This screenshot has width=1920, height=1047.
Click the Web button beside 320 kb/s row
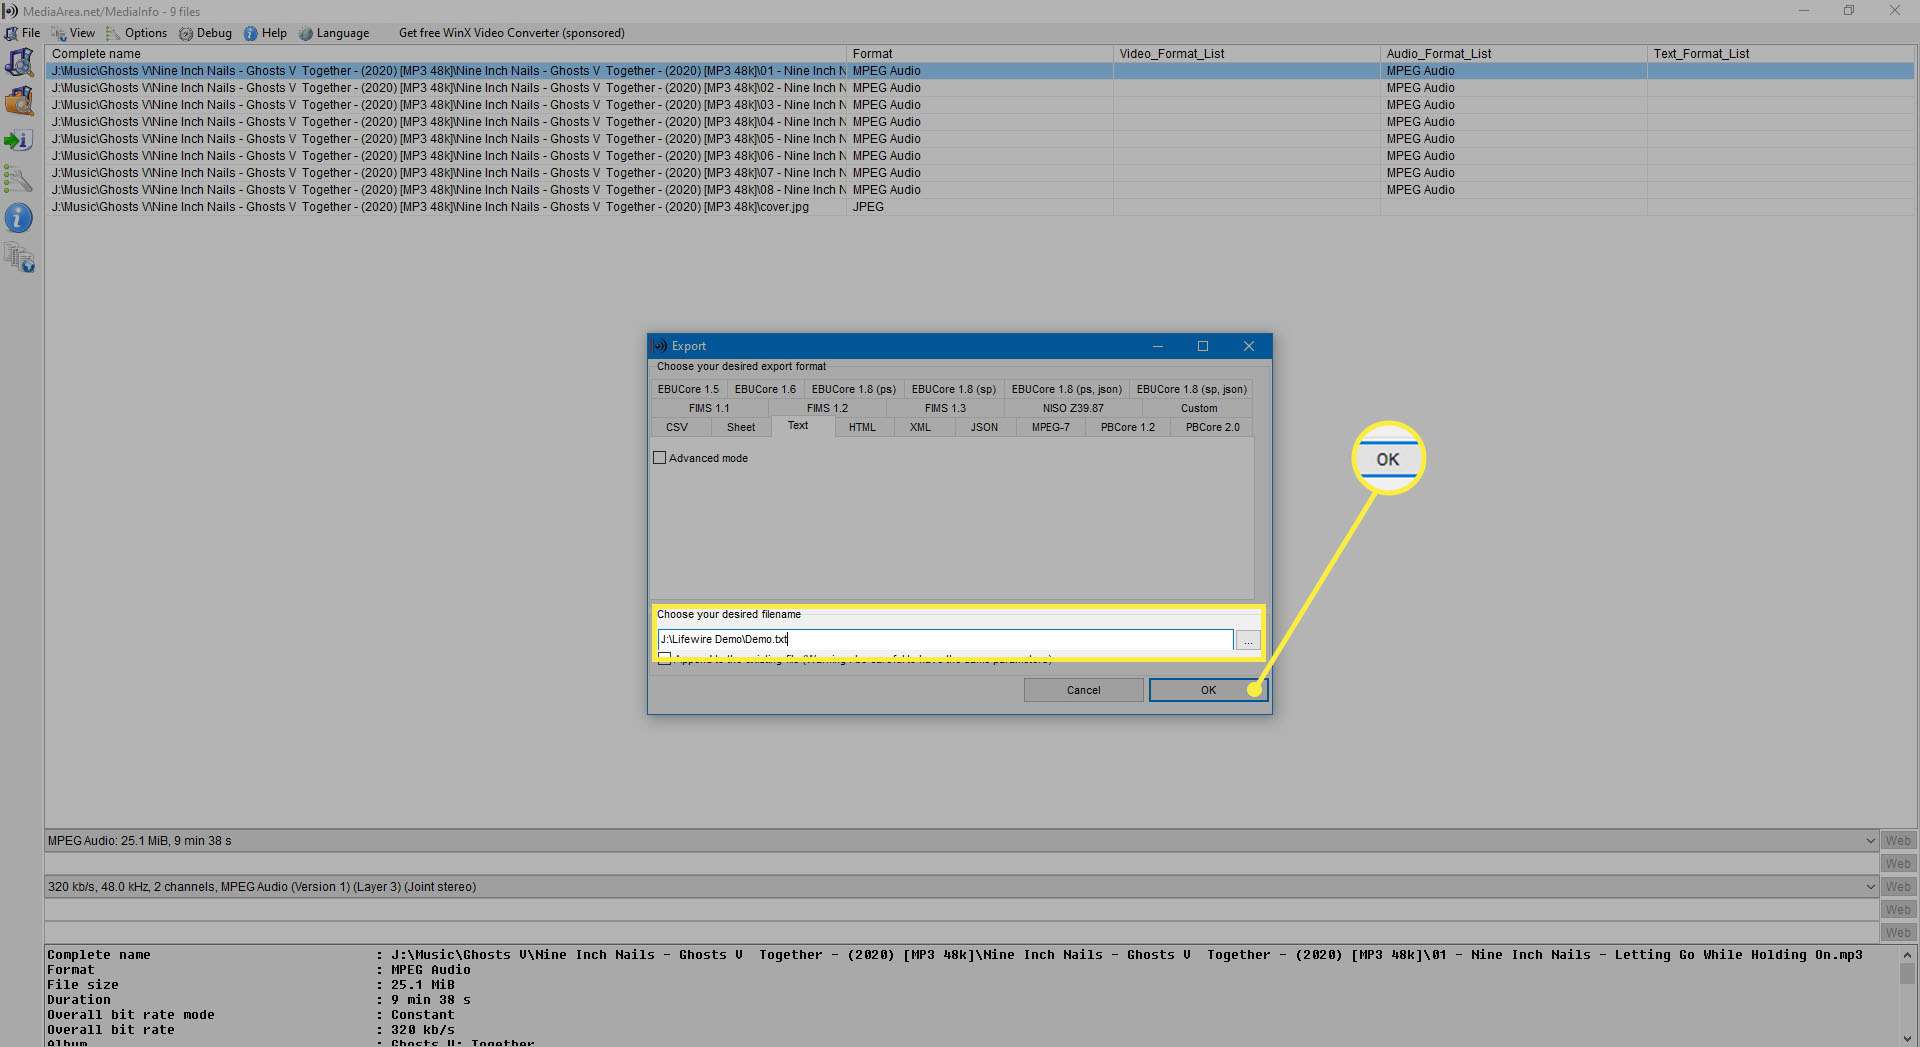coord(1897,887)
